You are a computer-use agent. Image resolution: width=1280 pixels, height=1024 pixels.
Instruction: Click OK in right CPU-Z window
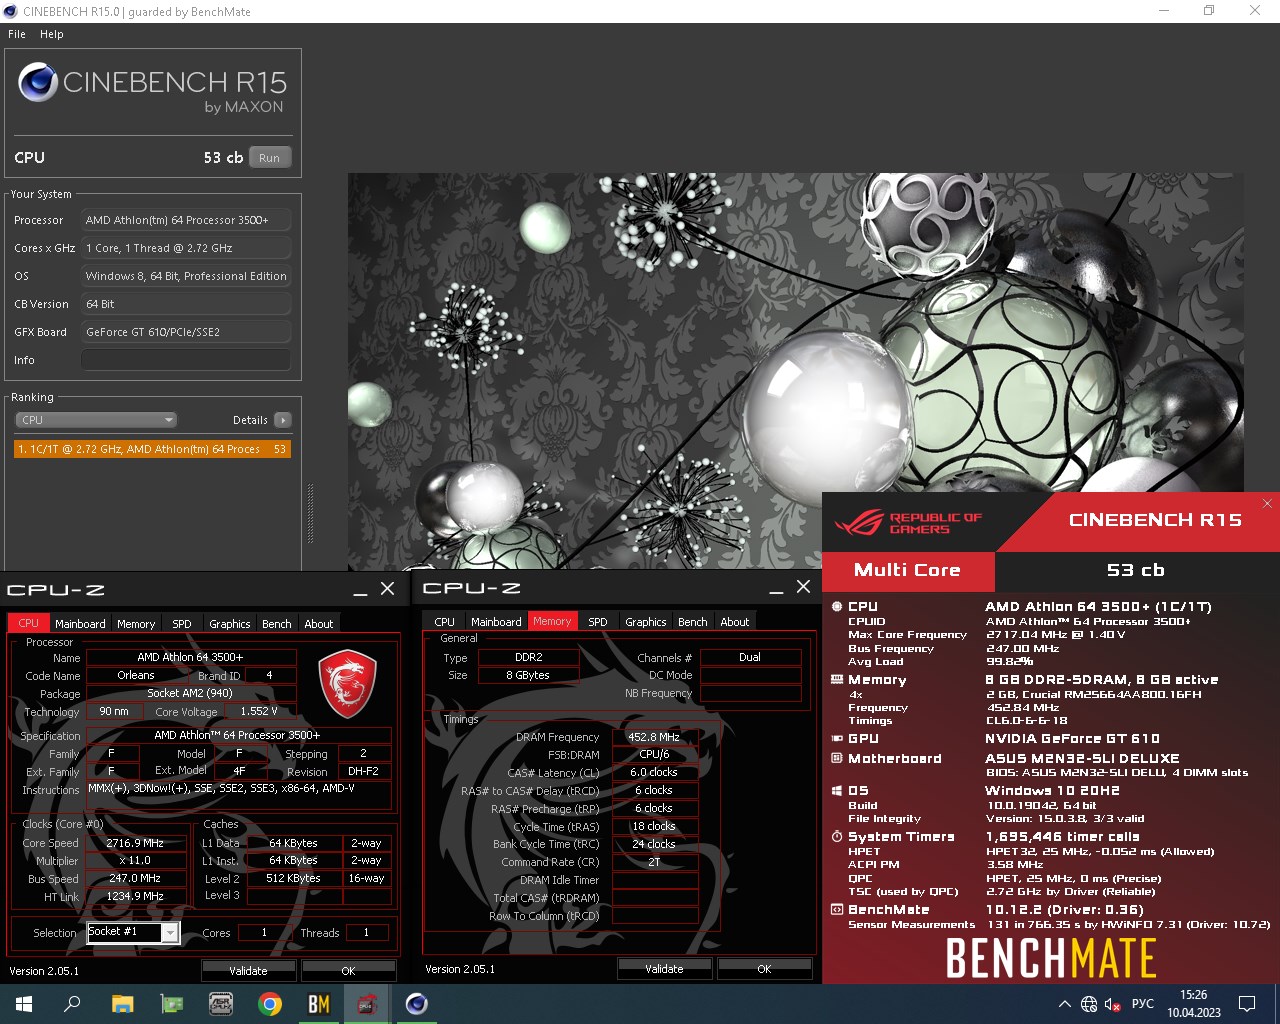point(764,968)
